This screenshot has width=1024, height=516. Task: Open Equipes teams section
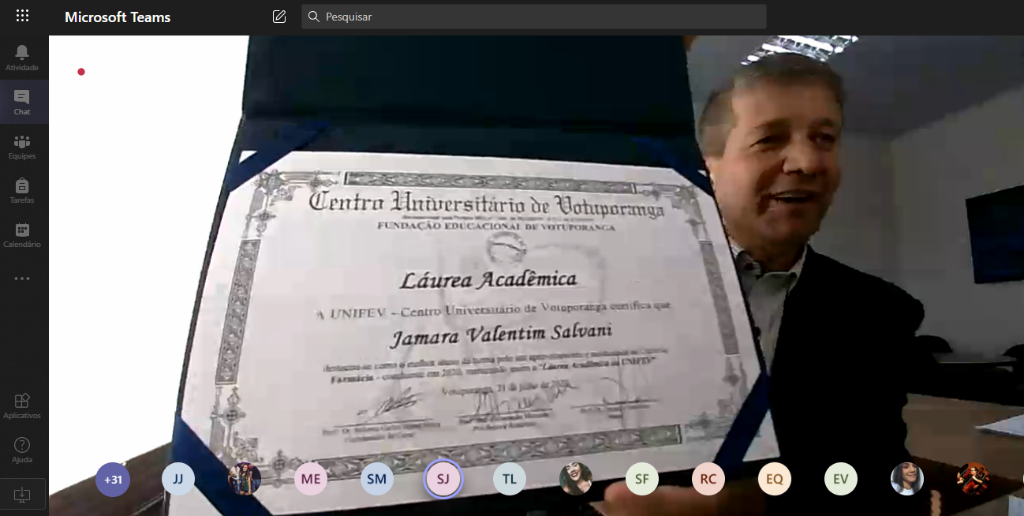22,147
